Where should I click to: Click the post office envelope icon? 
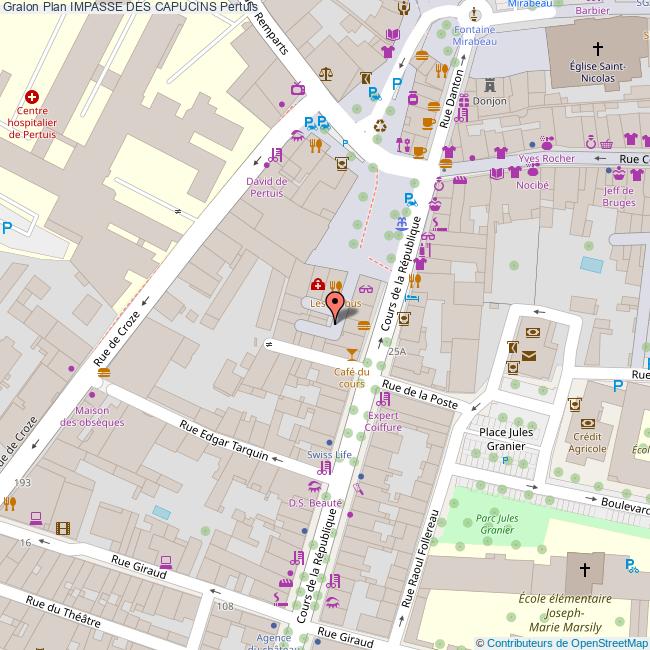coord(528,356)
